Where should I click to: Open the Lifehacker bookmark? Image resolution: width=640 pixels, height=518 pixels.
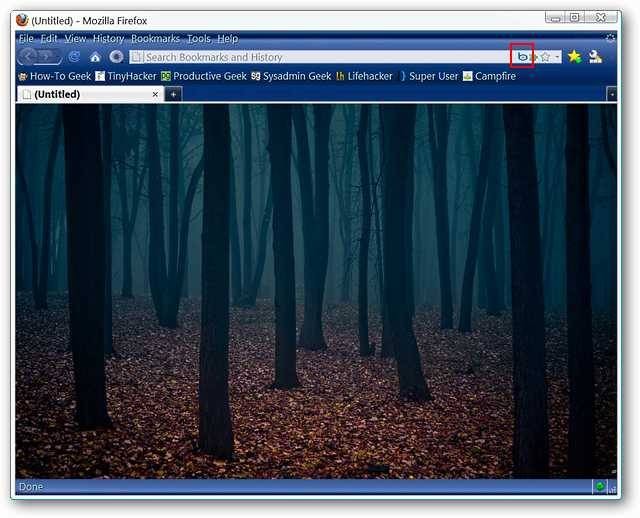(x=364, y=76)
